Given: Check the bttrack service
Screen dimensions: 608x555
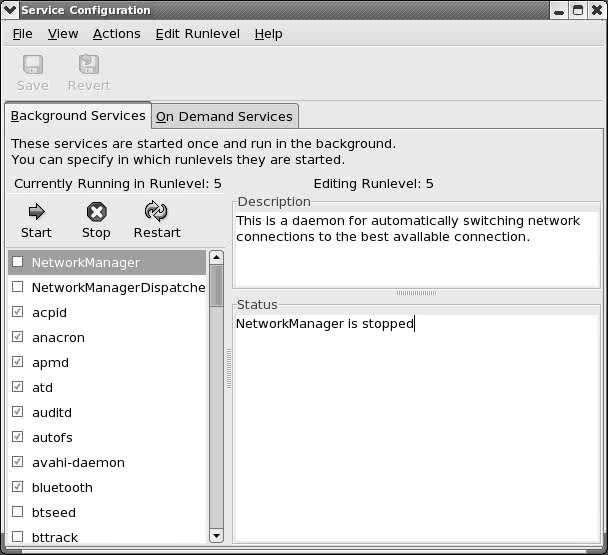Looking at the screenshot, I should pos(17,537).
